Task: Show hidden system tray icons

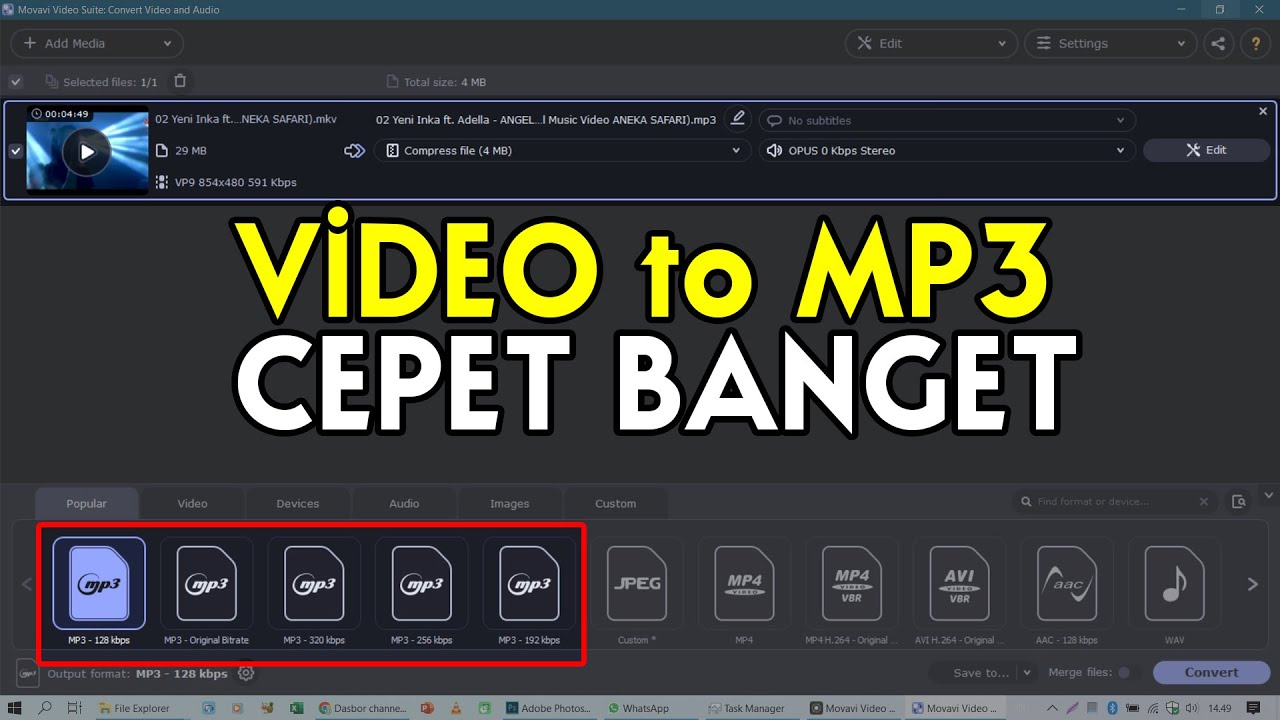Action: click(x=1053, y=708)
